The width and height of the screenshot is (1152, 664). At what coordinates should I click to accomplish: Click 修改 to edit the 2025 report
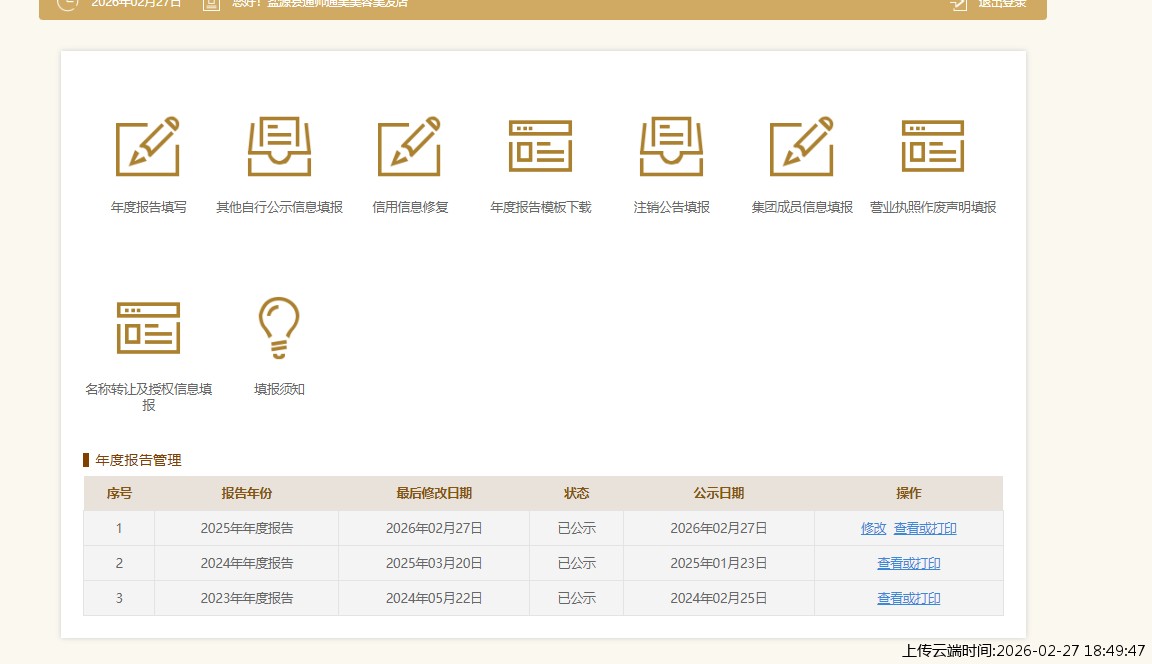873,528
